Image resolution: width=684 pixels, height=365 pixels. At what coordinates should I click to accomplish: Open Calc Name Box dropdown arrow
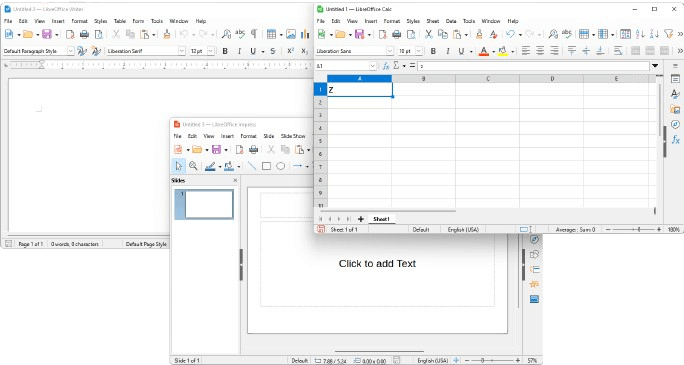373,66
